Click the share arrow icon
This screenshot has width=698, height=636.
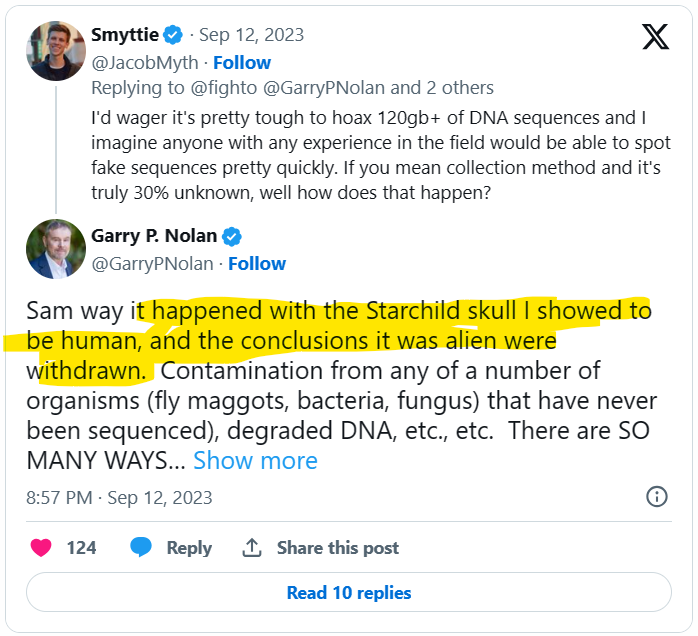[x=252, y=548]
